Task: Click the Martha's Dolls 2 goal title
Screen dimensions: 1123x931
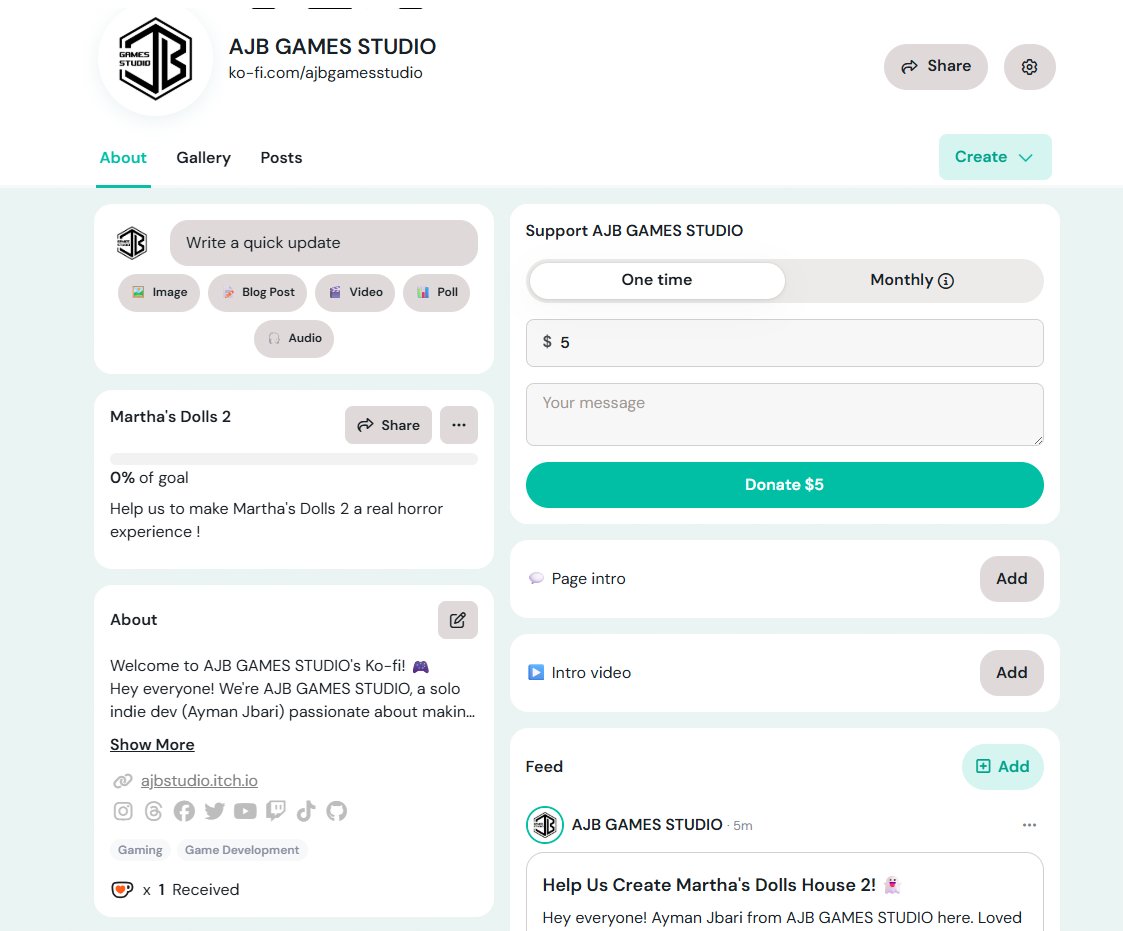Action: tap(170, 417)
